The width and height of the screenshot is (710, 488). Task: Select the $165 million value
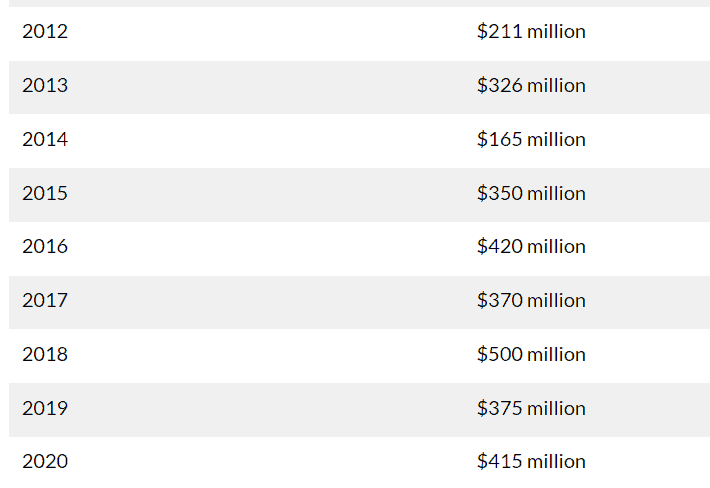(531, 139)
